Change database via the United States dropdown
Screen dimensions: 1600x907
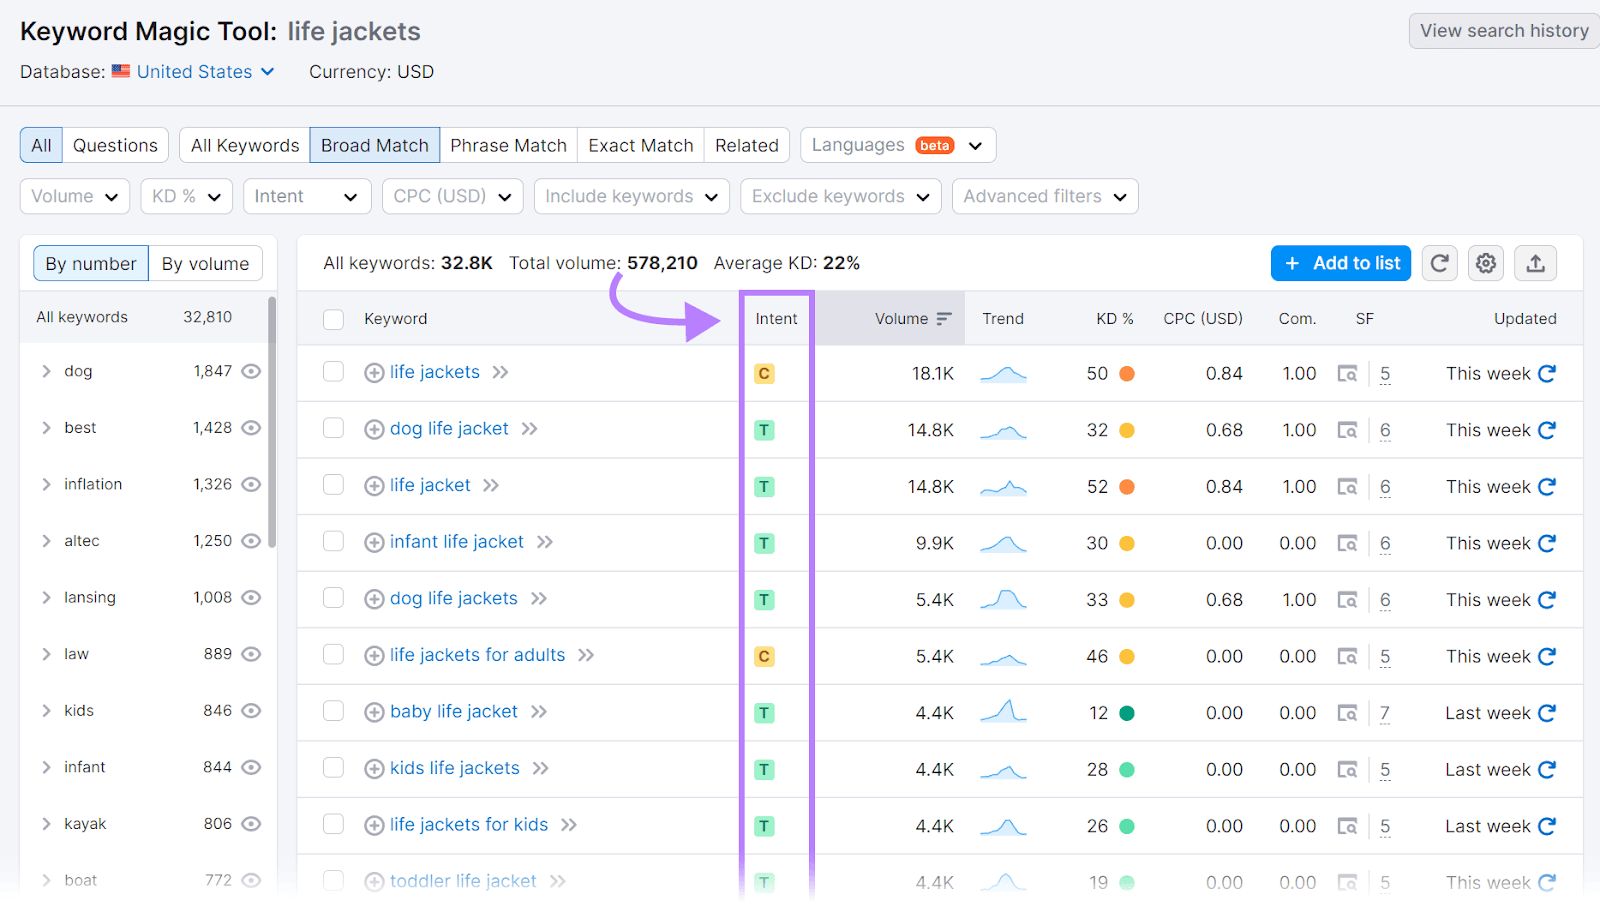(193, 71)
